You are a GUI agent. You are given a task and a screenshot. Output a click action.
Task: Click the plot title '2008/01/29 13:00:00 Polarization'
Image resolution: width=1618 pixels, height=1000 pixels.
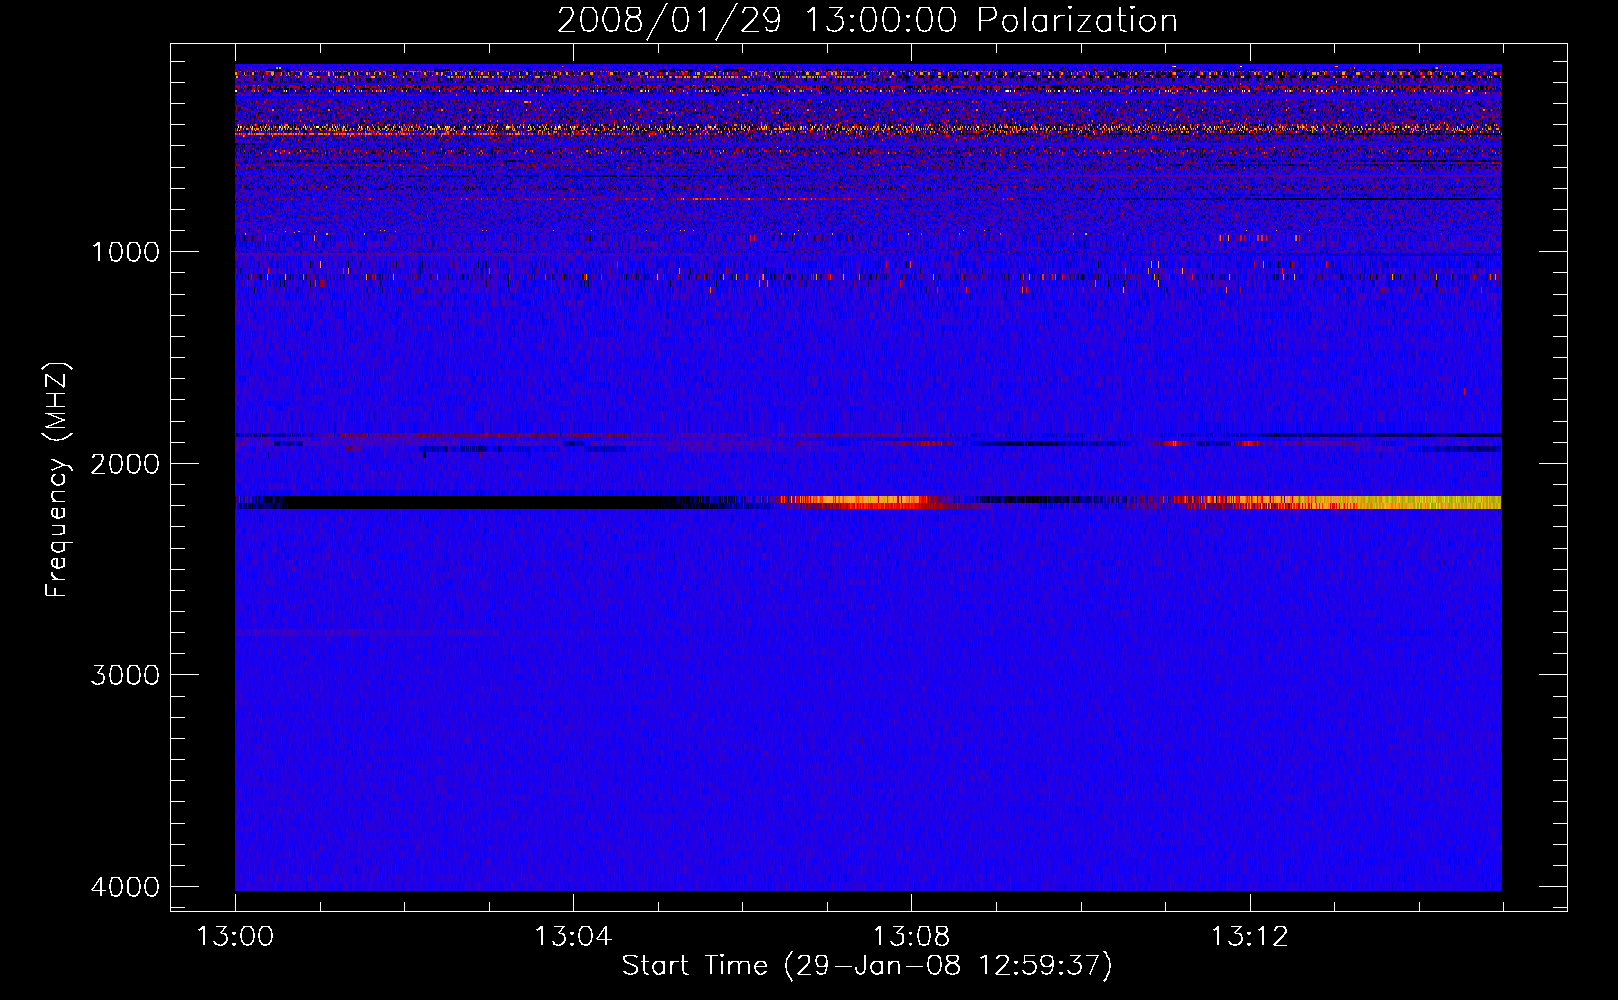[867, 20]
